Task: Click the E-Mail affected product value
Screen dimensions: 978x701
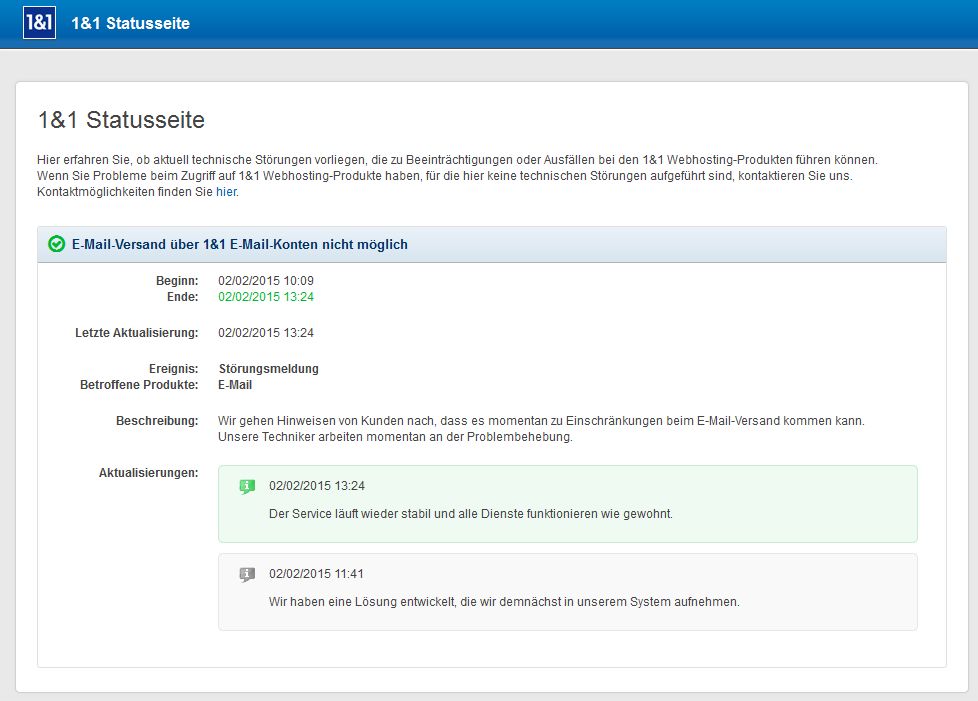Action: point(235,385)
